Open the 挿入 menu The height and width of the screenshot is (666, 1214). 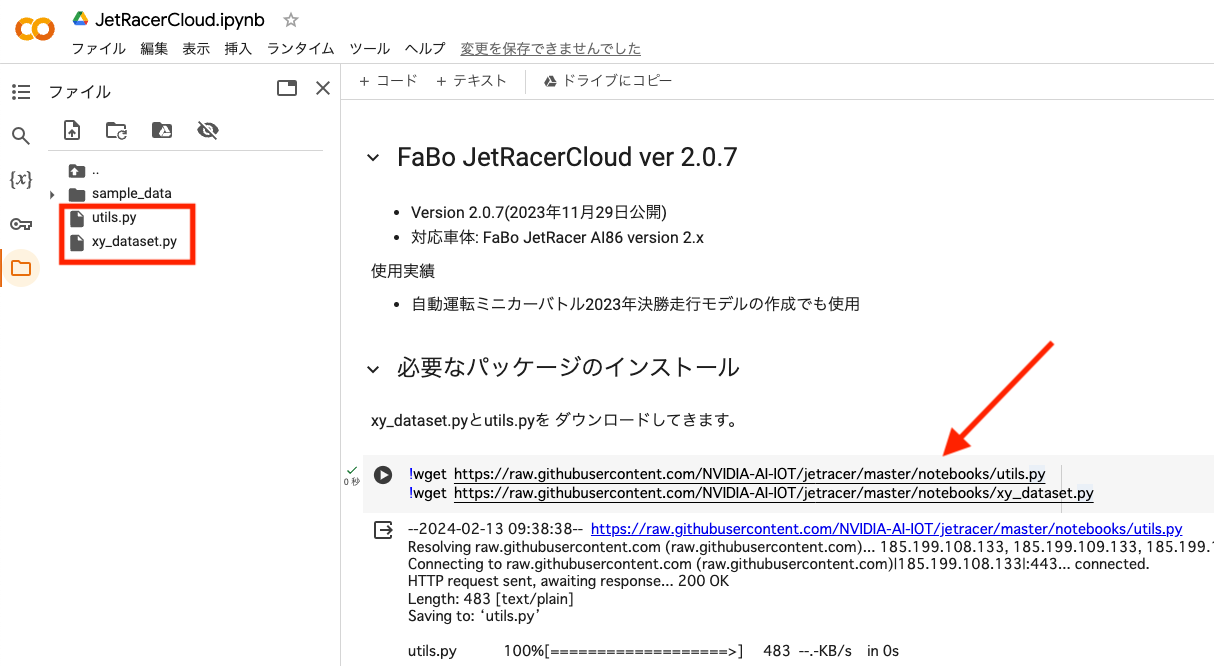tap(238, 48)
